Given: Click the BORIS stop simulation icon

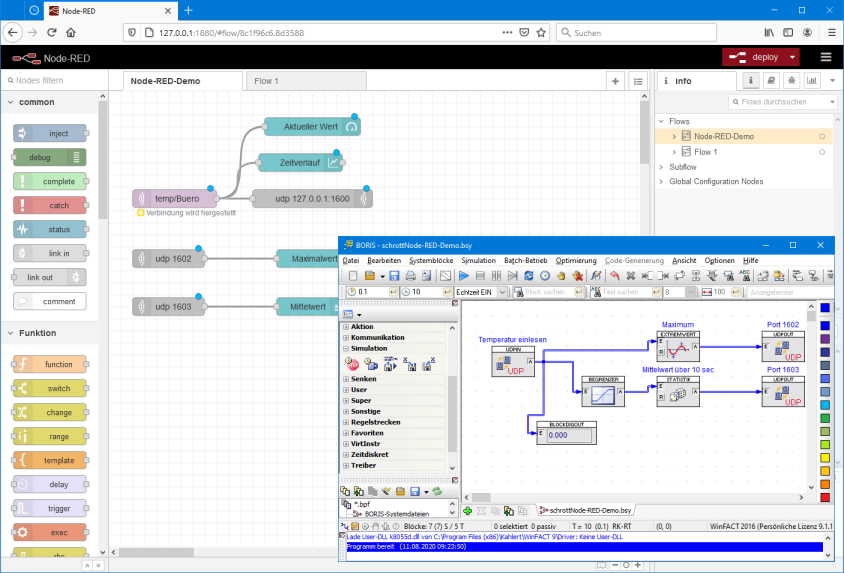Looking at the screenshot, I should click(x=480, y=276).
